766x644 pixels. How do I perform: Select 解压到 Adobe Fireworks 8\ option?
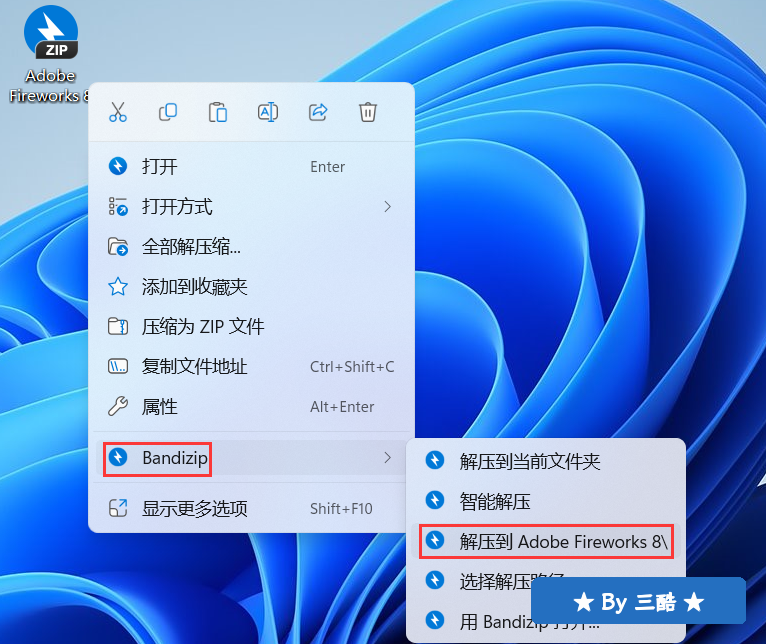546,541
